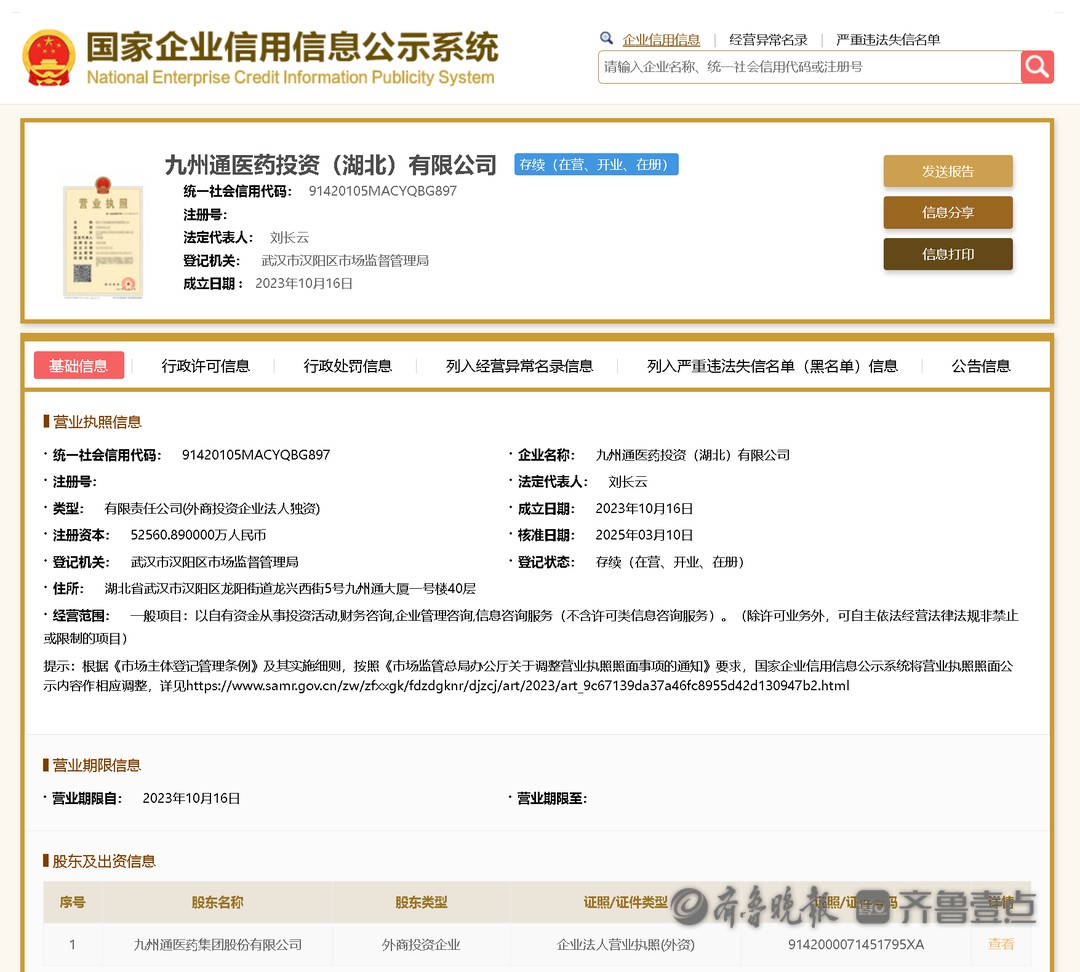Click the 存续（在营、开业、在册） status badge
Screen dimensions: 1080x972
[x=597, y=165]
